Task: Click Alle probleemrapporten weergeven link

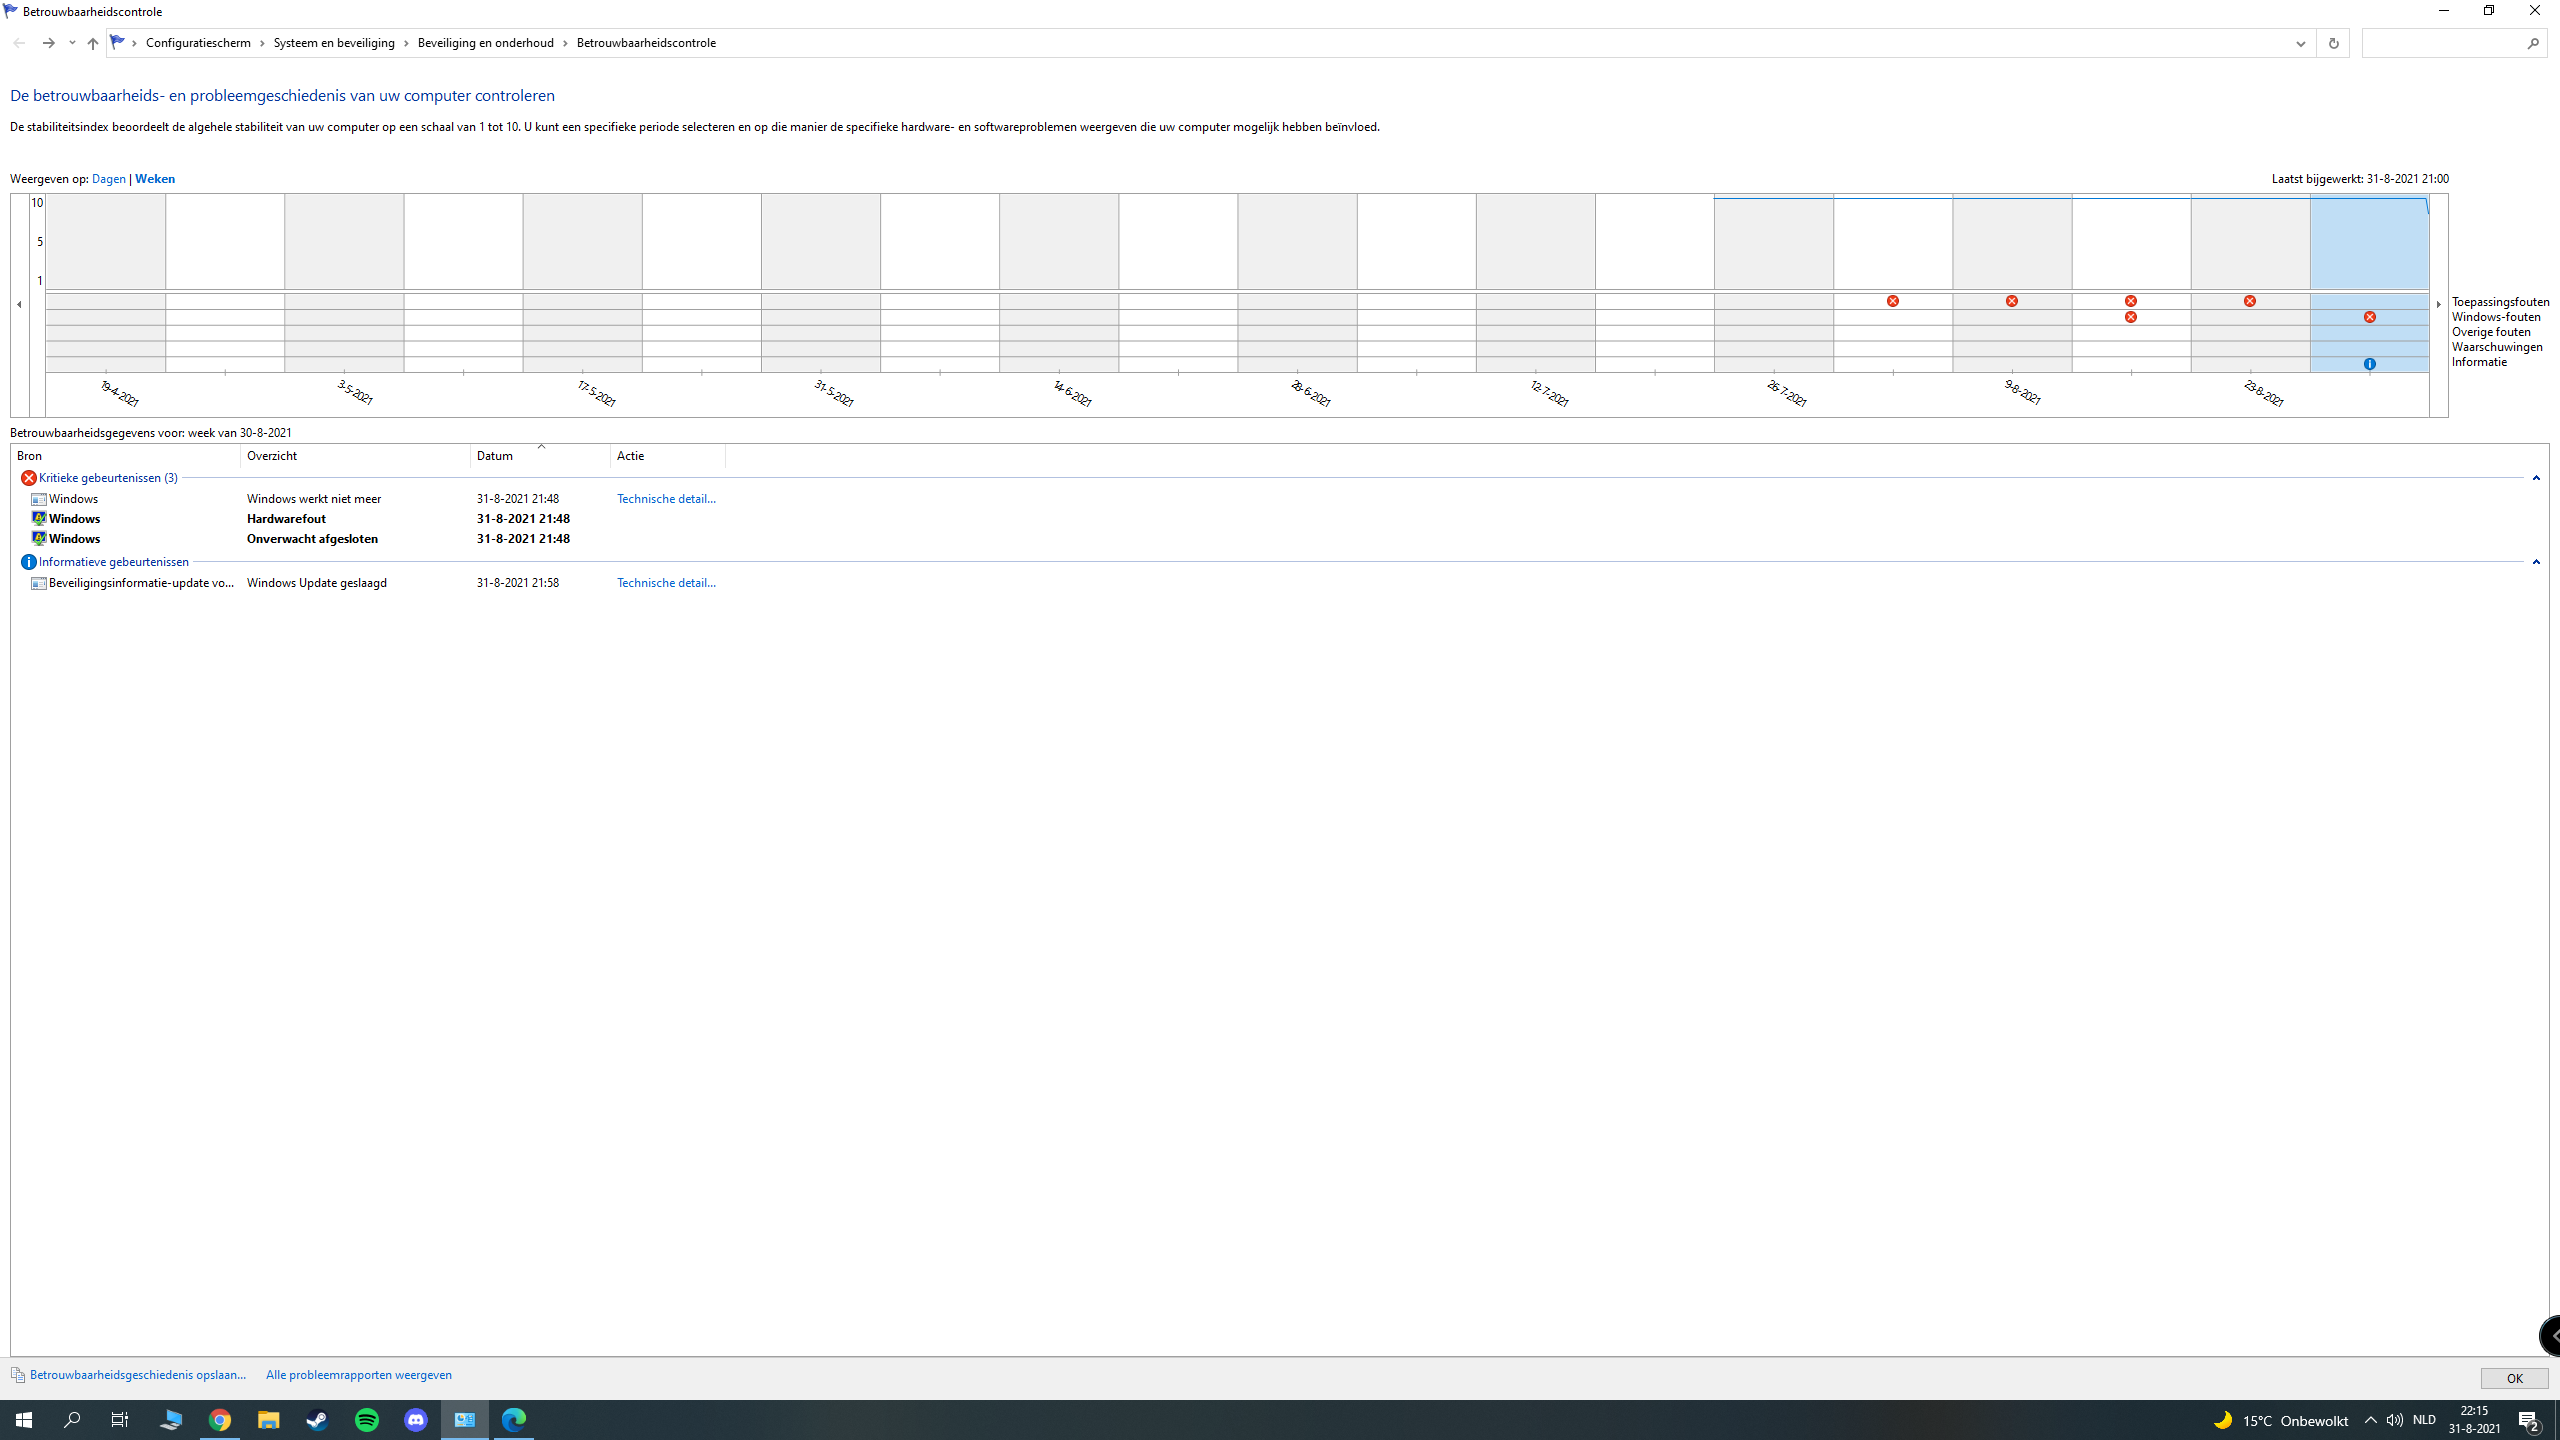Action: 359,1375
